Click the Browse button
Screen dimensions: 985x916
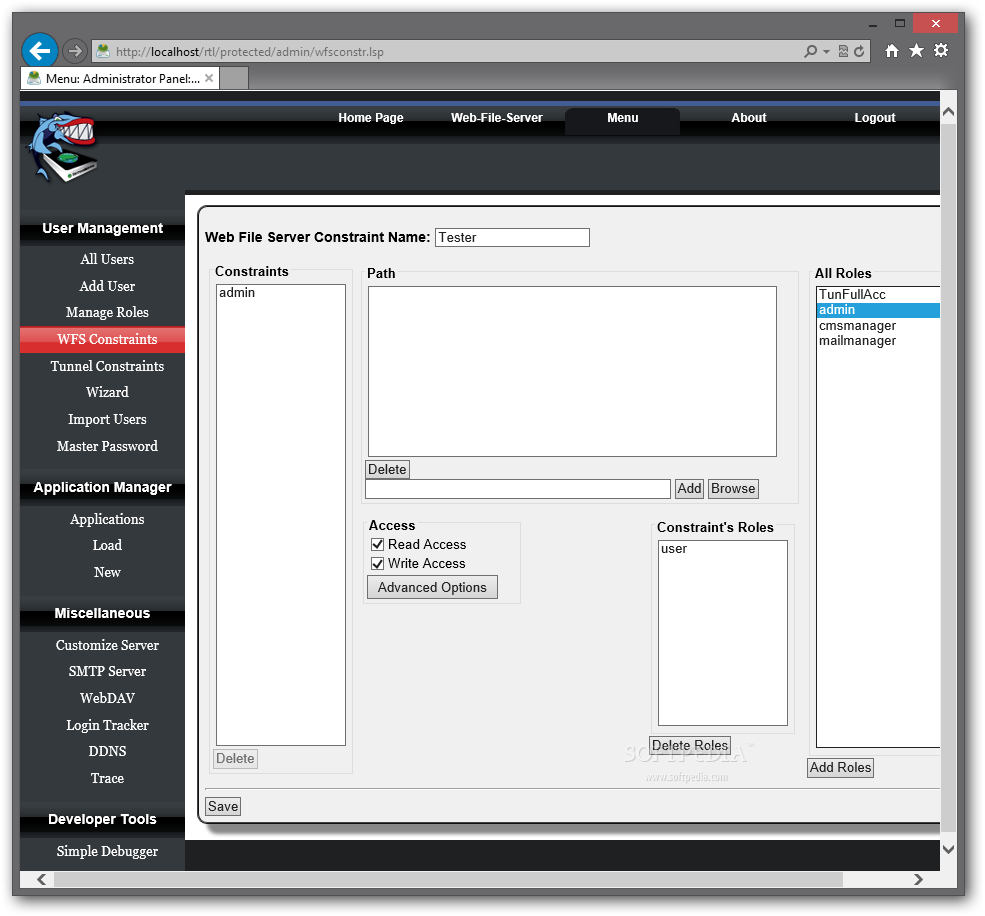pos(733,489)
